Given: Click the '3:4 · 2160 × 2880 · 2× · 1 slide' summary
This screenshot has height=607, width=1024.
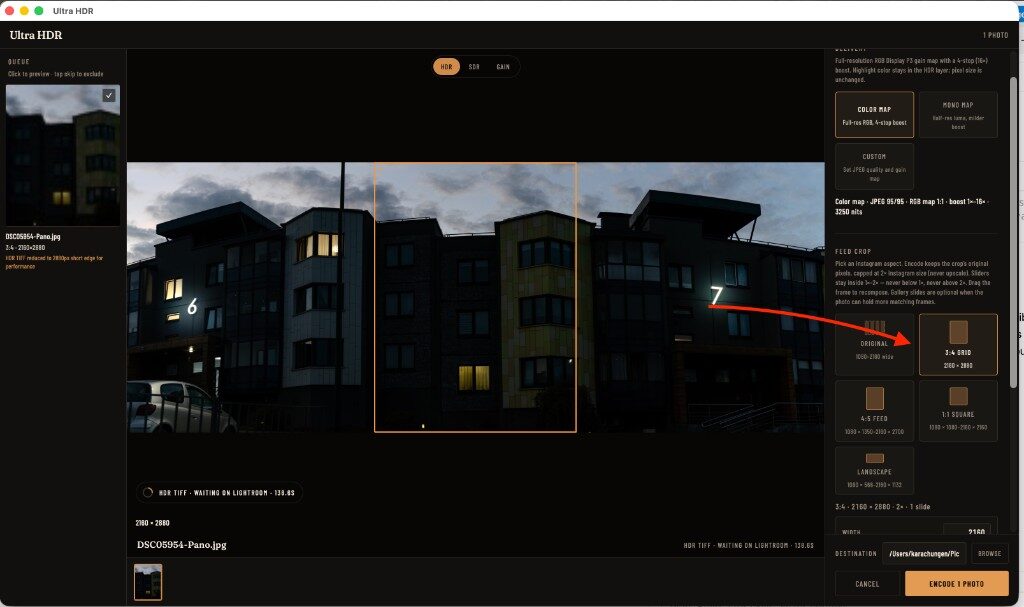Looking at the screenshot, I should click(x=882, y=506).
